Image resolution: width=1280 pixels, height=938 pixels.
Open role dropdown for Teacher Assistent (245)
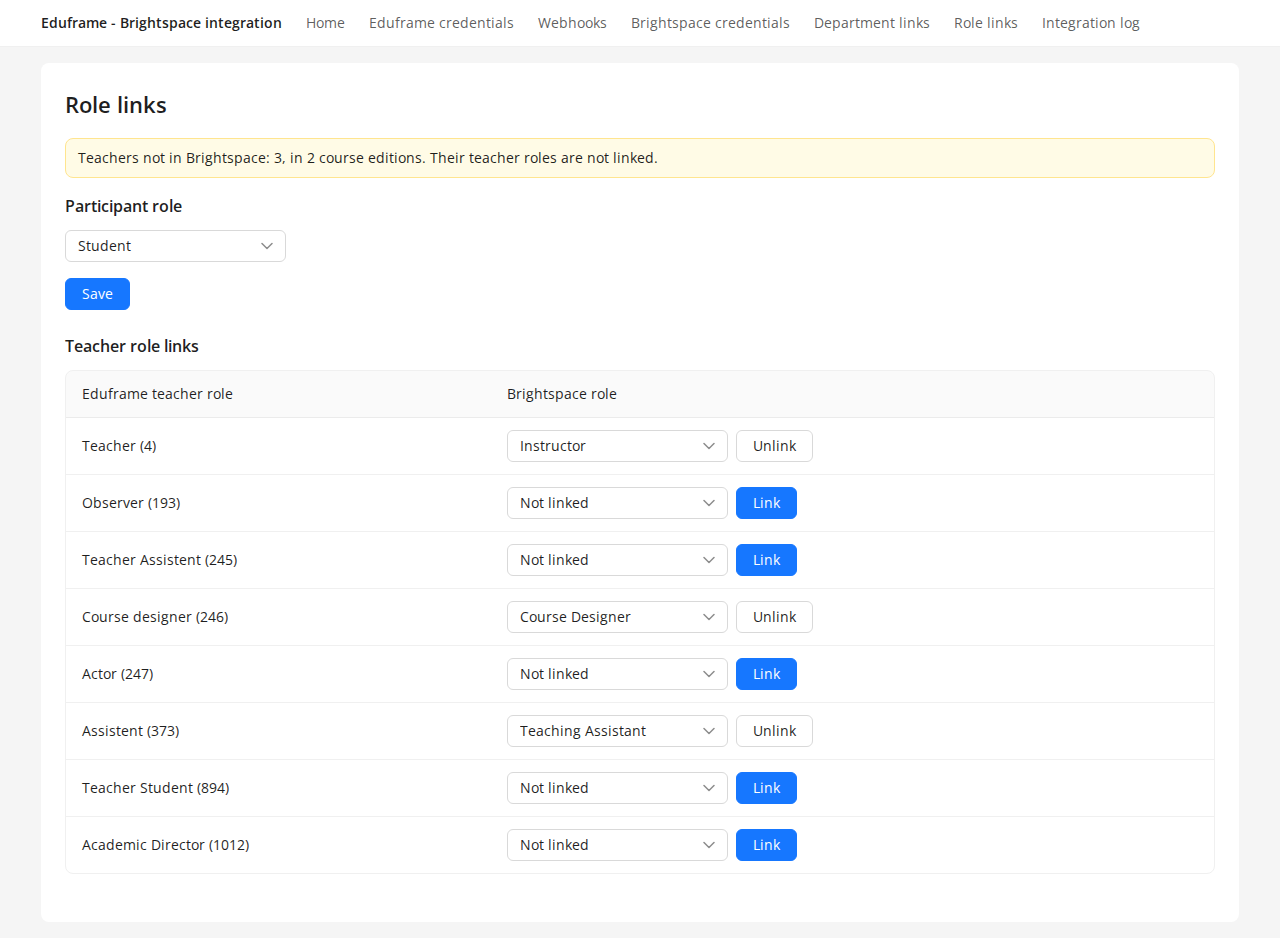coord(617,560)
